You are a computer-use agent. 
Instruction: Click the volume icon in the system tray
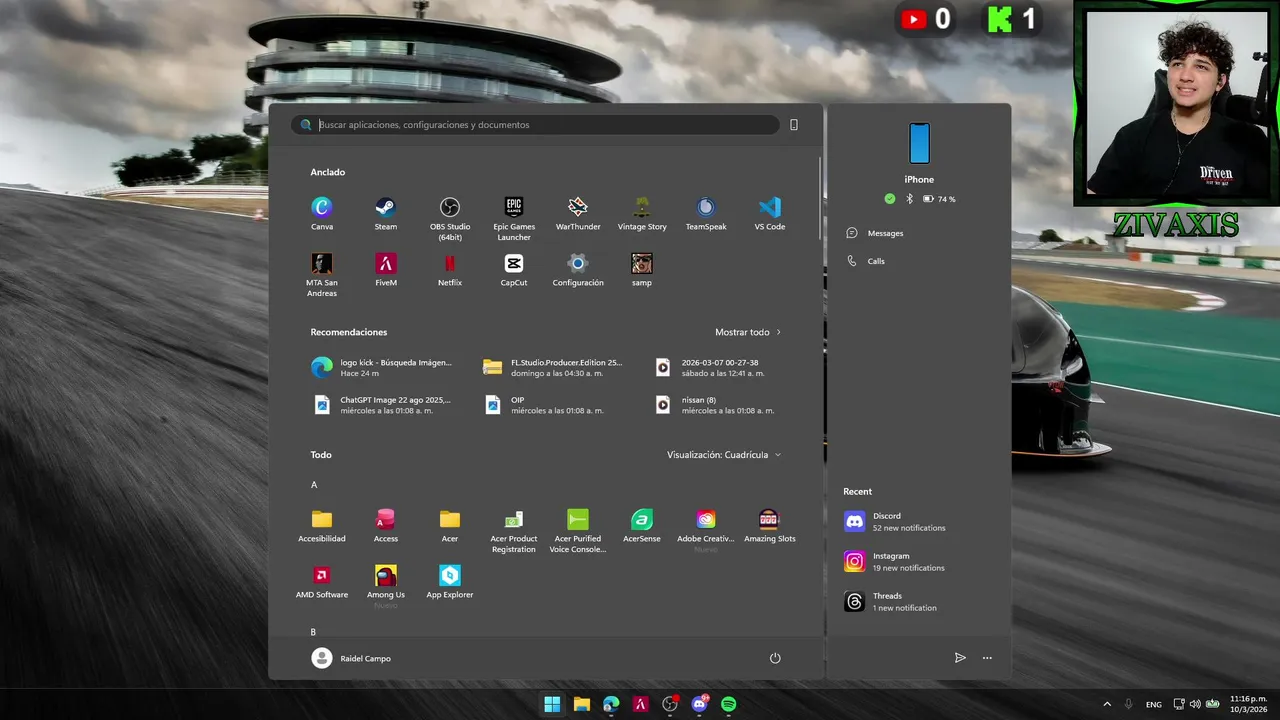[x=1195, y=704]
